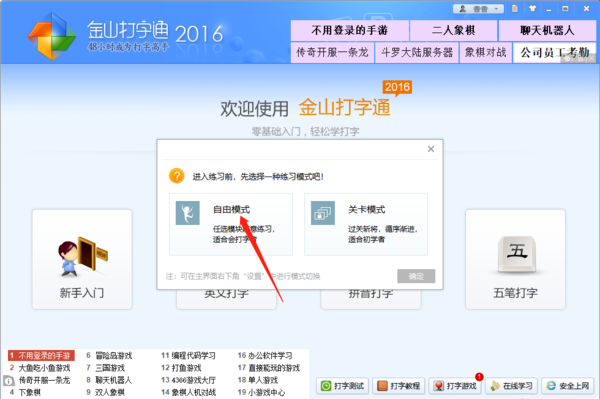Open the skin changer shirt icon
This screenshot has width=600, height=399.
532,8
